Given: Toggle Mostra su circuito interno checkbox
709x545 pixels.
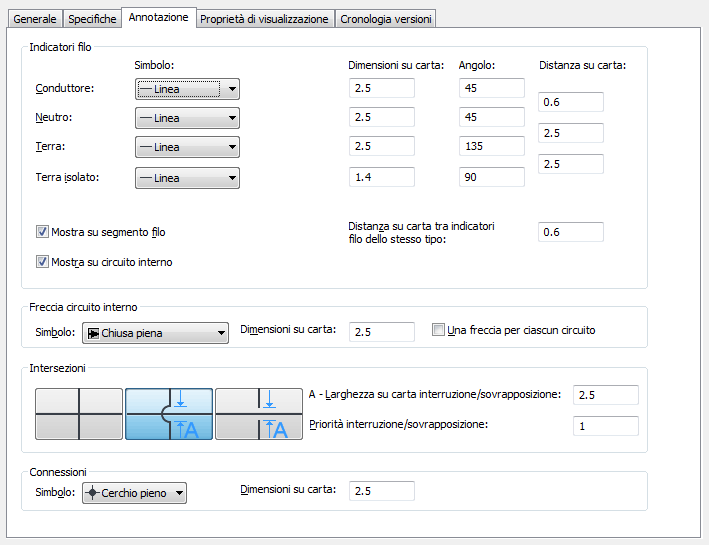Looking at the screenshot, I should (x=43, y=262).
